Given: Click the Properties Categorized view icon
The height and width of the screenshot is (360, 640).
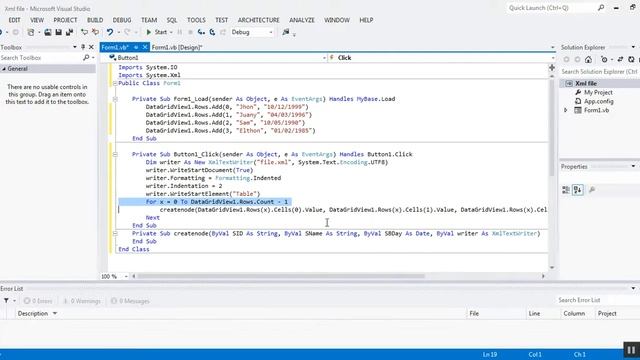Looking at the screenshot, I should (x=566, y=190).
